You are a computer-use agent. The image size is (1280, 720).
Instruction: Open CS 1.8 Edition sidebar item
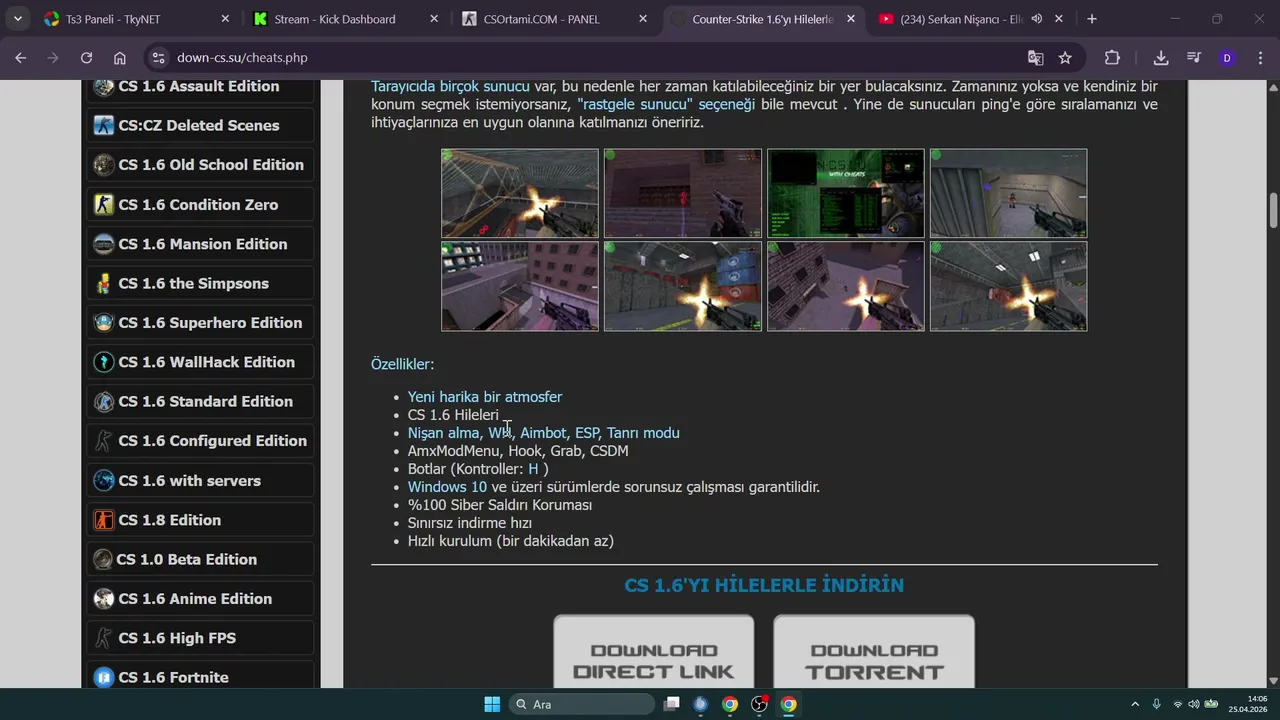[200, 520]
